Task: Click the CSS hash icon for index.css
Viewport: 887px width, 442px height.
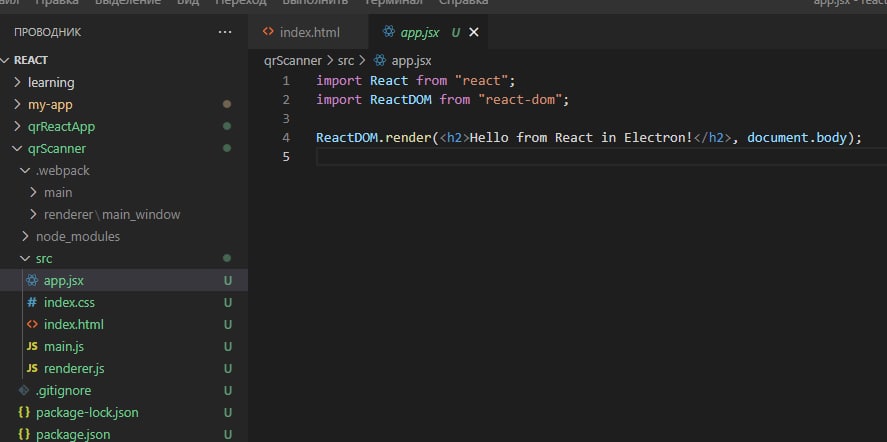Action: click(x=32, y=302)
